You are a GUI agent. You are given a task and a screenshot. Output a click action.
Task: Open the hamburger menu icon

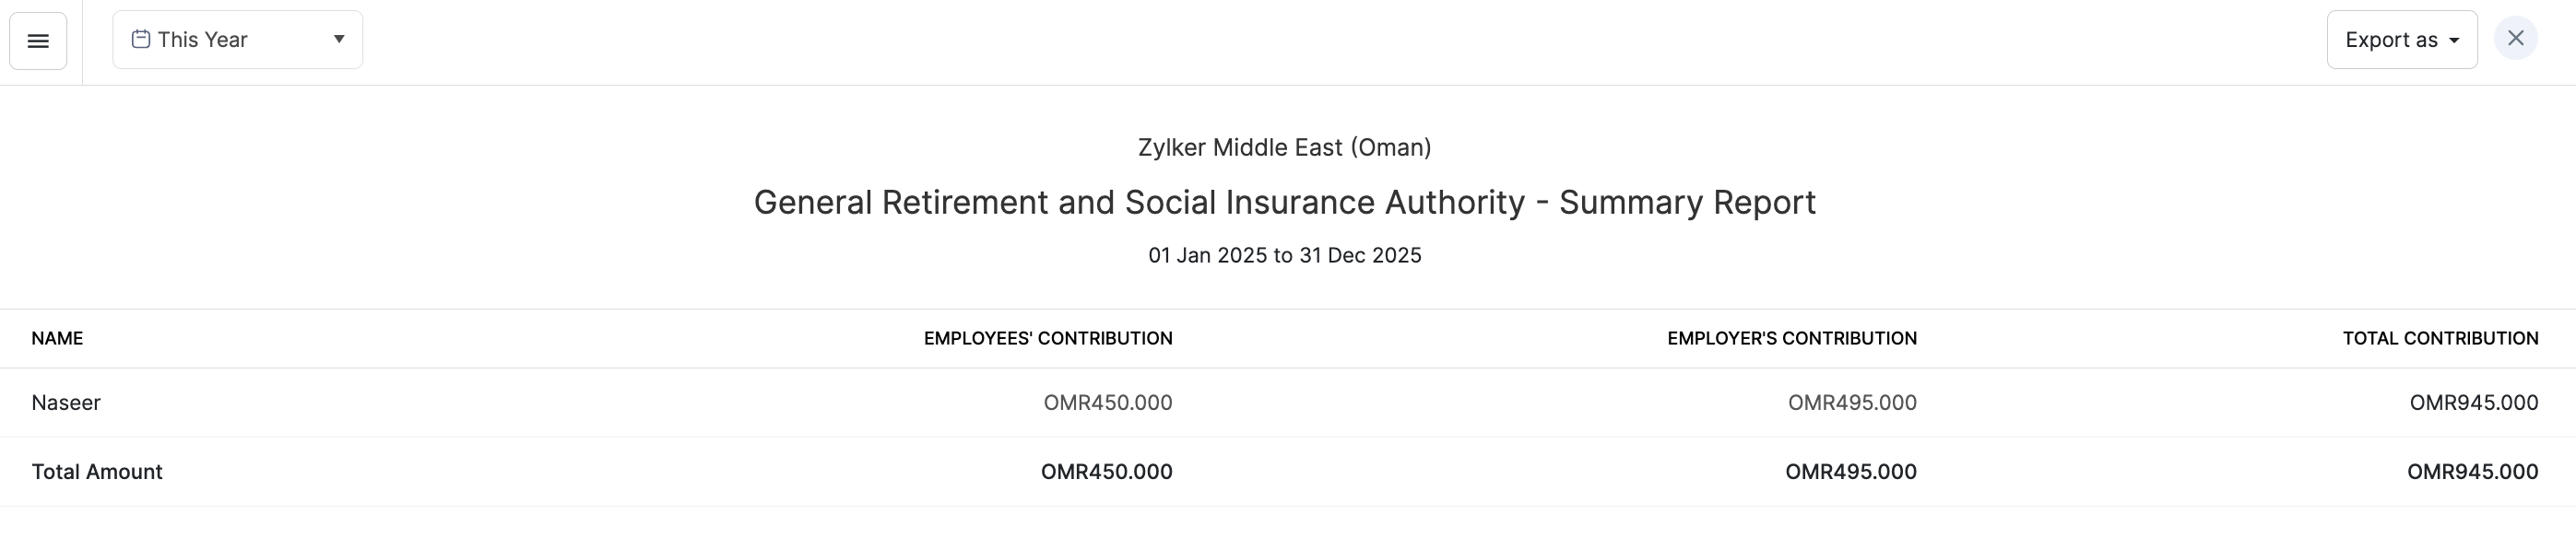pyautogui.click(x=38, y=41)
